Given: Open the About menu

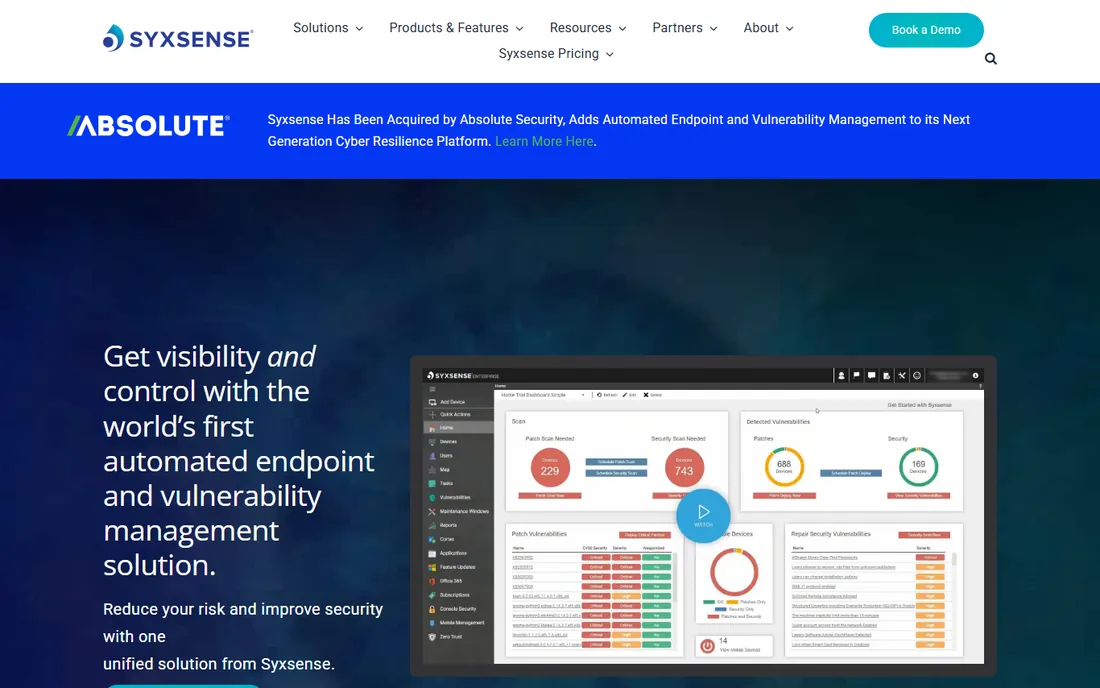Looking at the screenshot, I should pyautogui.click(x=768, y=28).
